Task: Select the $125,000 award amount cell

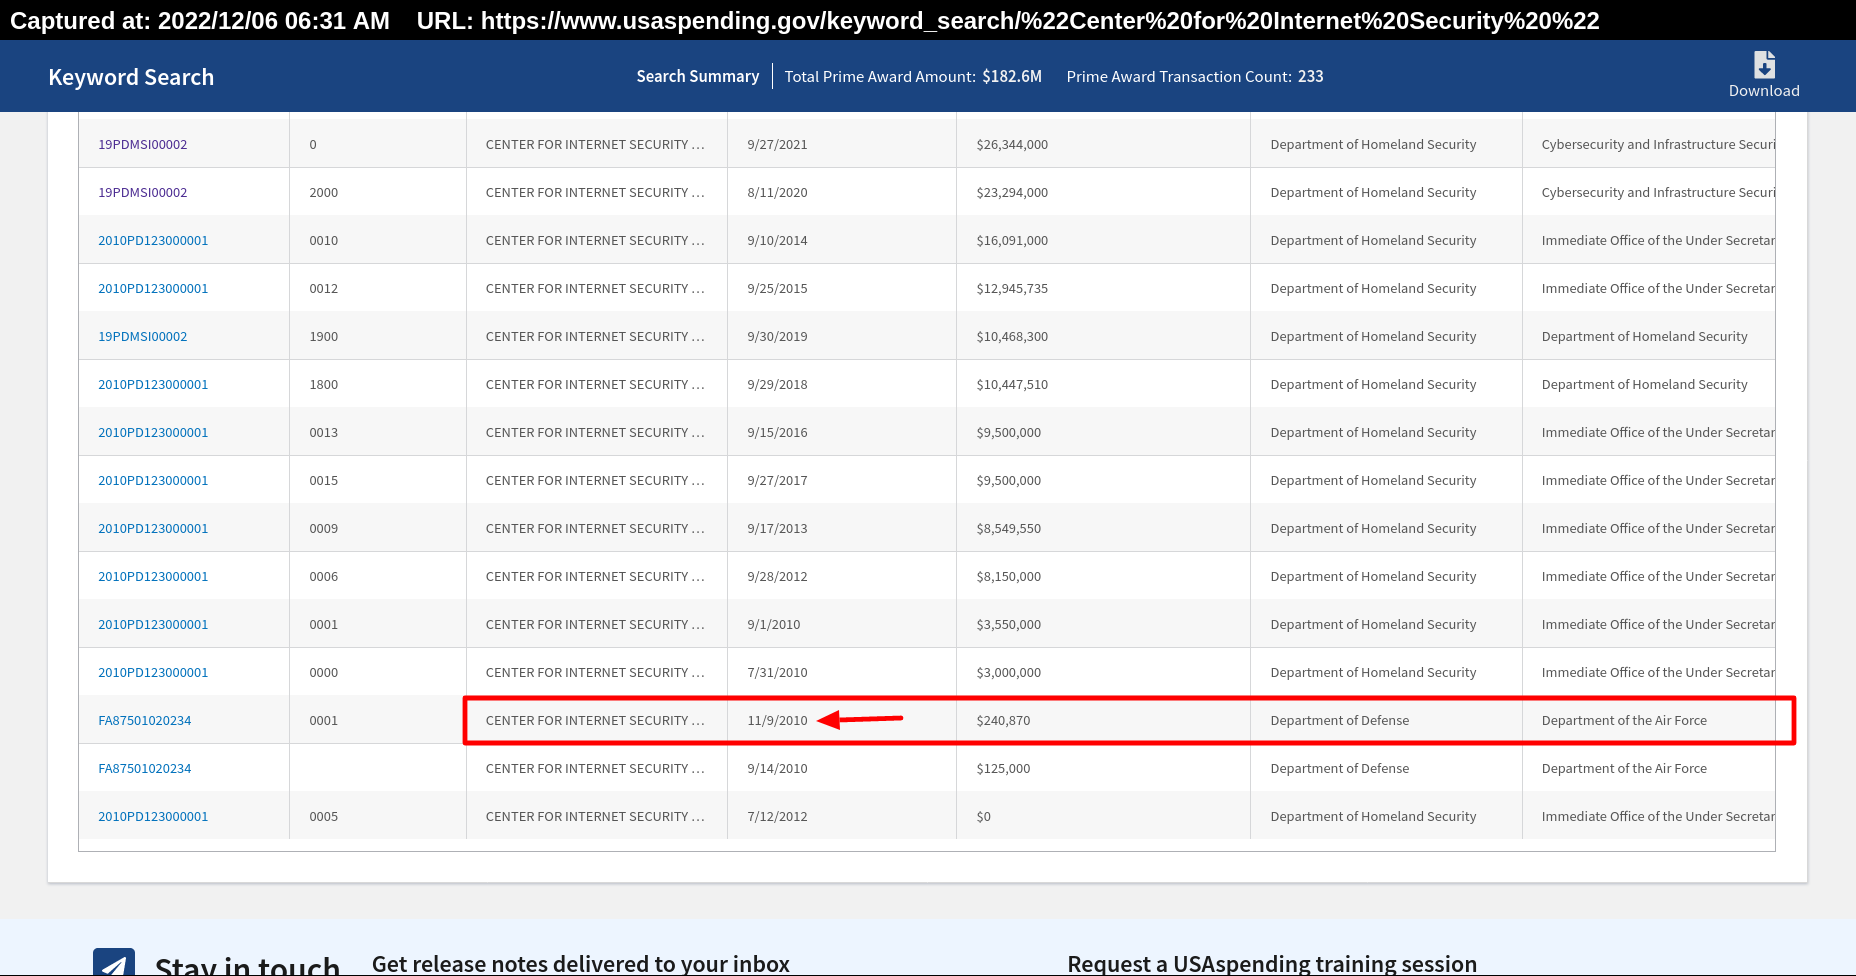Action: point(1103,768)
